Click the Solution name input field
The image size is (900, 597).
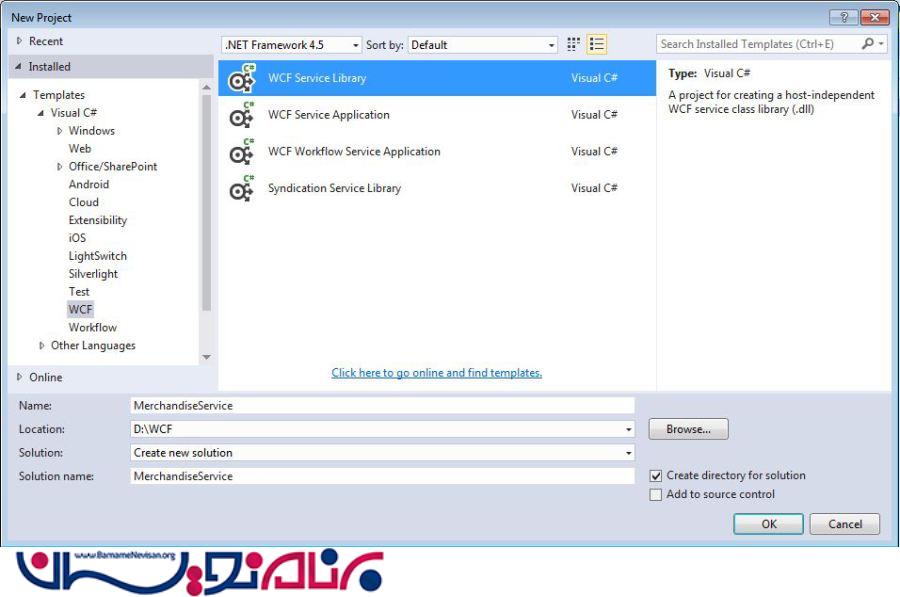(x=382, y=476)
